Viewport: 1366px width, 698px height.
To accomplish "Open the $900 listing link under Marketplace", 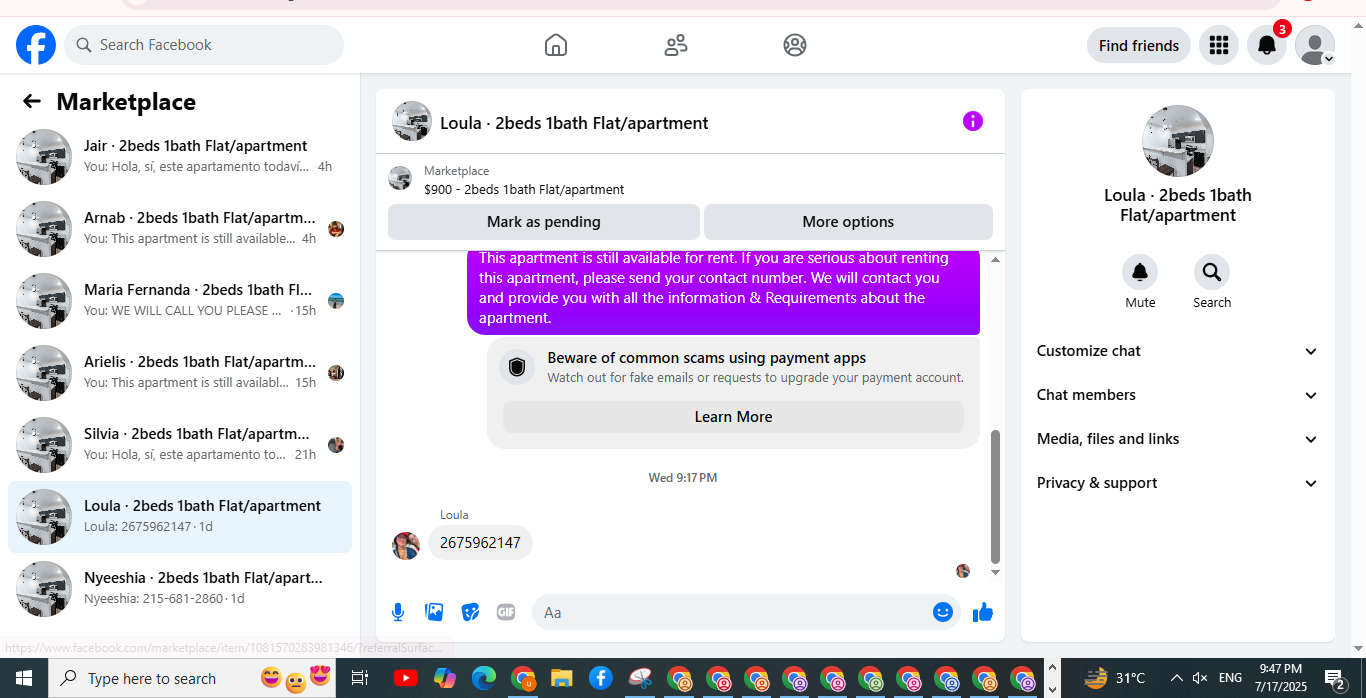I will pos(524,189).
